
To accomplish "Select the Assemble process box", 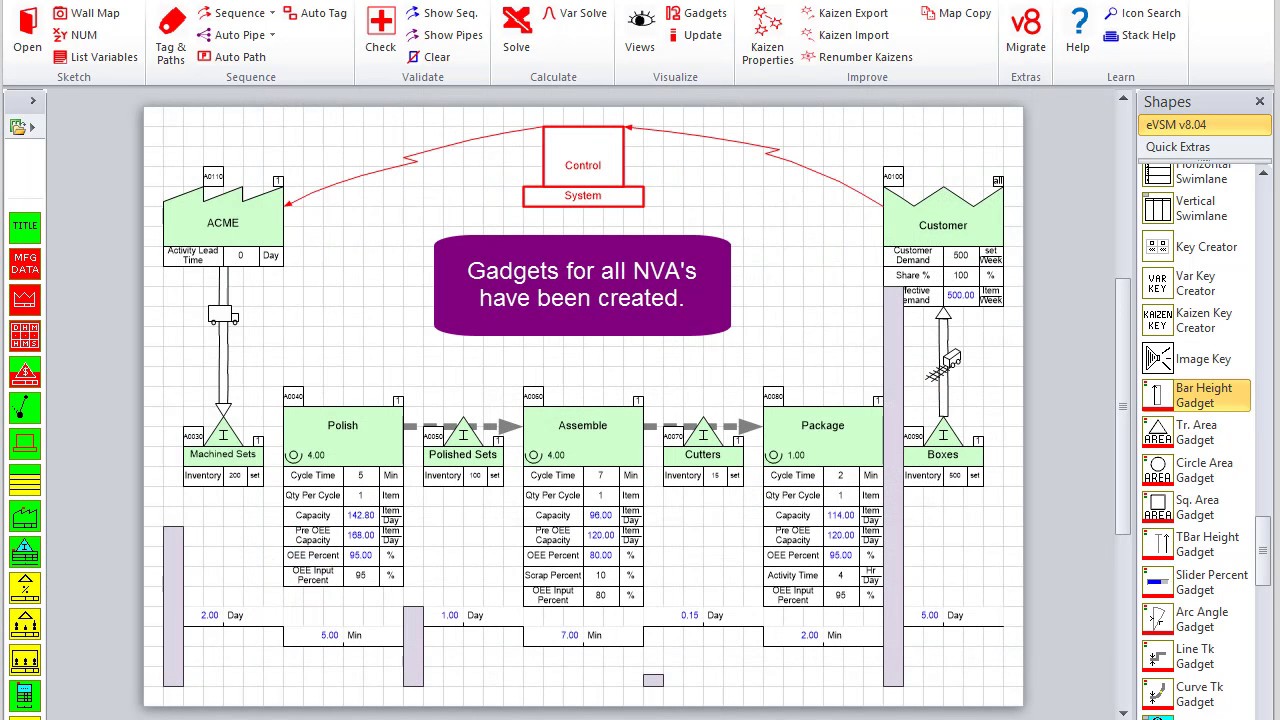I will click(583, 436).
